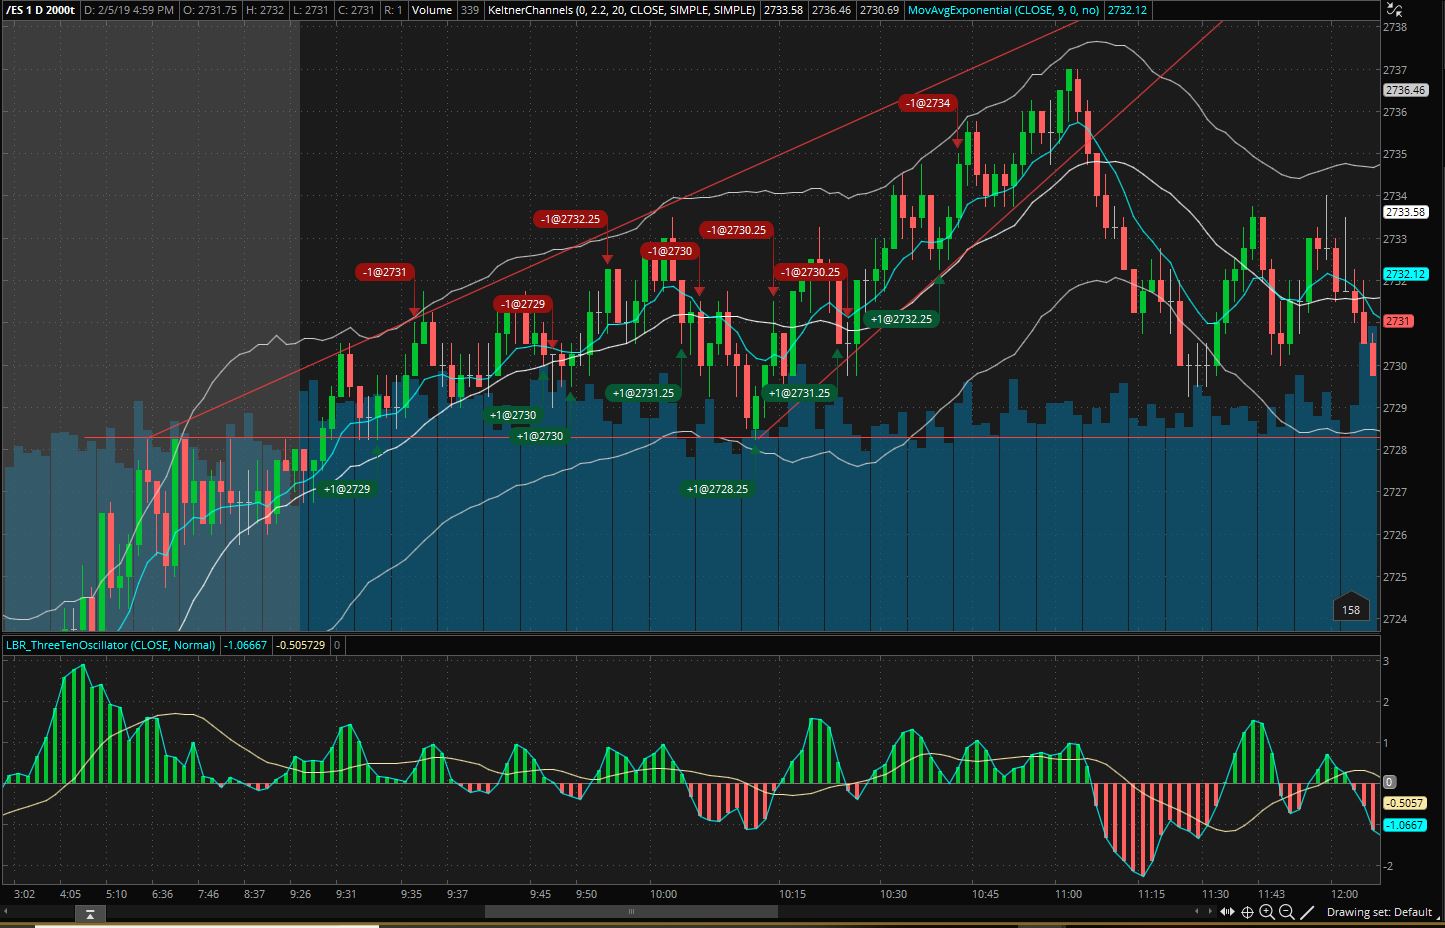Click the pan left-right chart icon
This screenshot has height=928, width=1445.
point(1228,912)
